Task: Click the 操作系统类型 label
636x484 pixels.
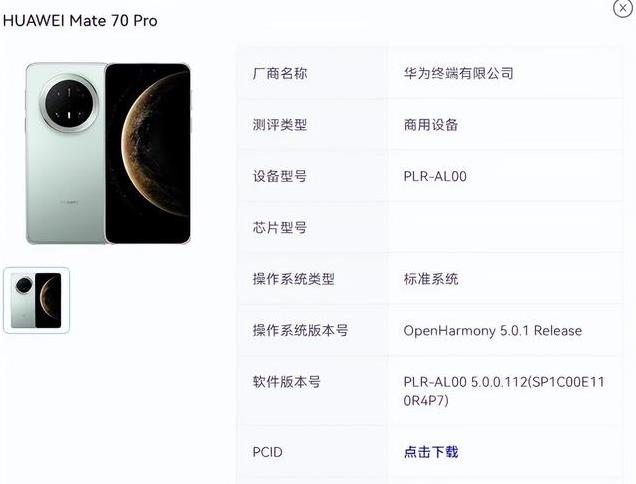Action: pyautogui.click(x=294, y=279)
